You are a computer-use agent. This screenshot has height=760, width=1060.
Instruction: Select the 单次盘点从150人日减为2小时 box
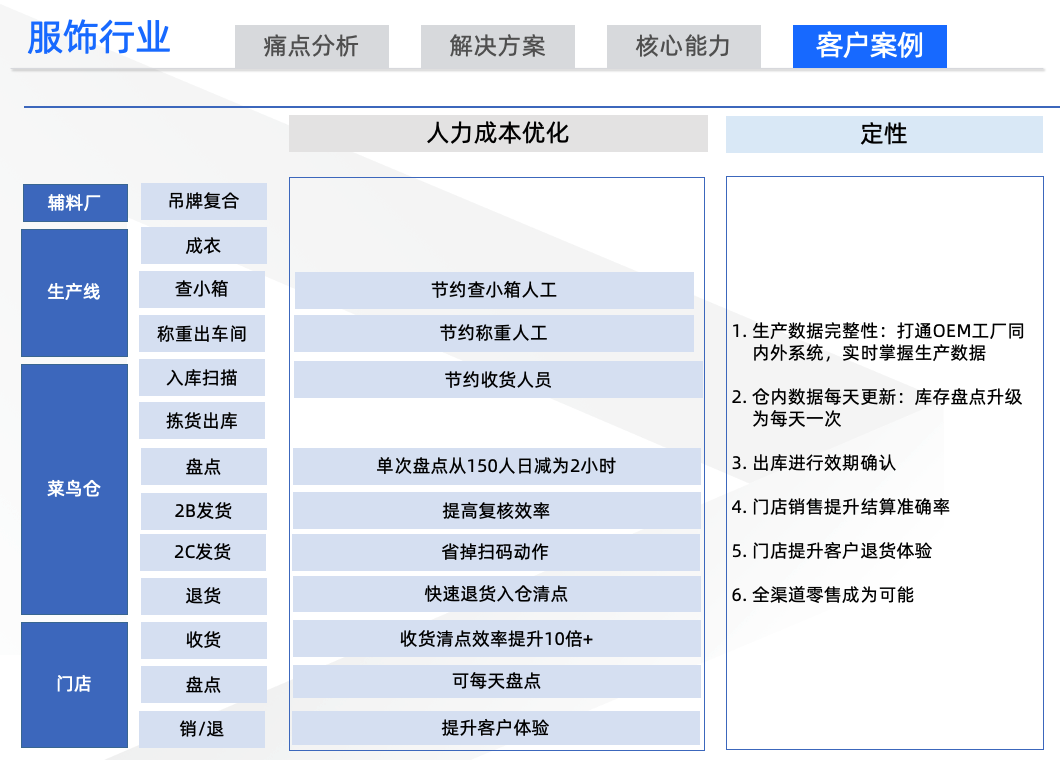tap(494, 466)
